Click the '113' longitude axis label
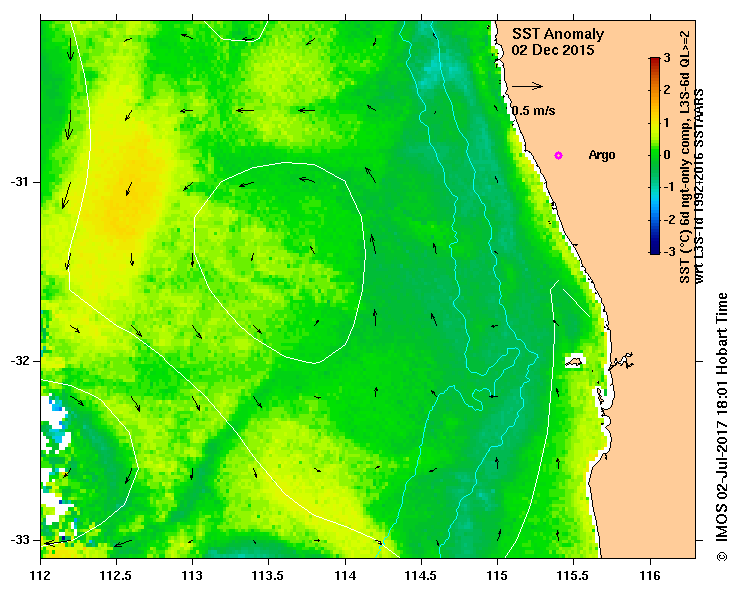 pos(192,576)
